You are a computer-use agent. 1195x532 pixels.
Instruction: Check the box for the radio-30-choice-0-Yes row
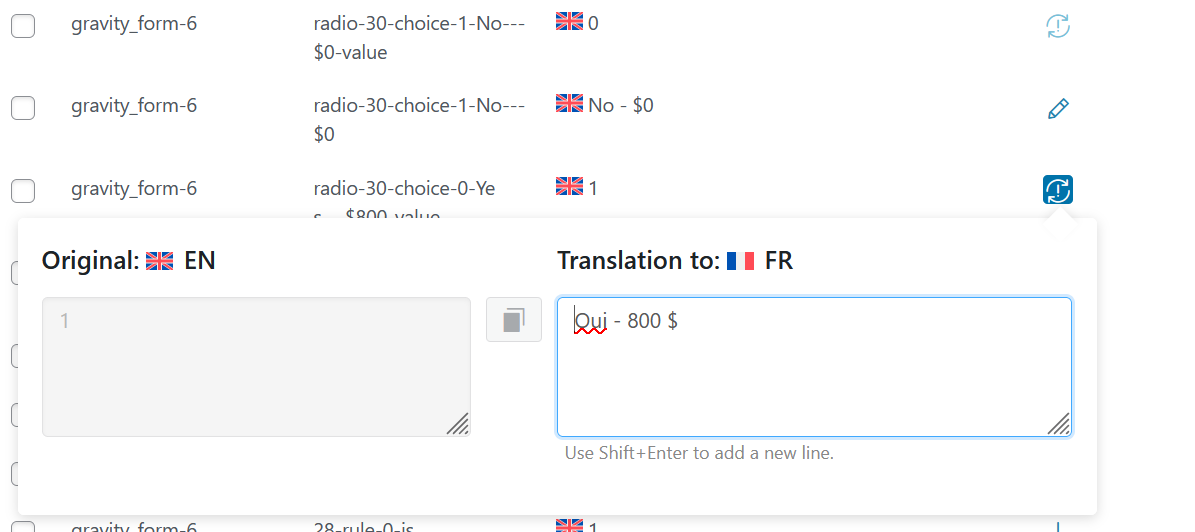23,190
